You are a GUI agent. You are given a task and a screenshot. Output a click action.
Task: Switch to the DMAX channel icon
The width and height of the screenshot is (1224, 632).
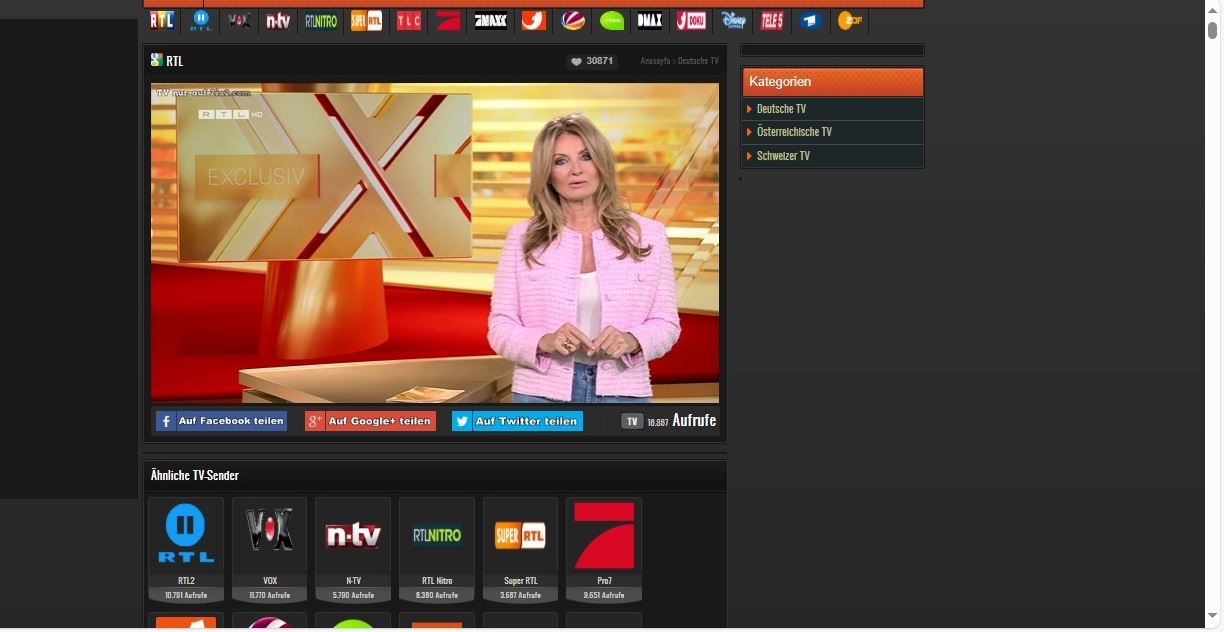pyautogui.click(x=650, y=21)
